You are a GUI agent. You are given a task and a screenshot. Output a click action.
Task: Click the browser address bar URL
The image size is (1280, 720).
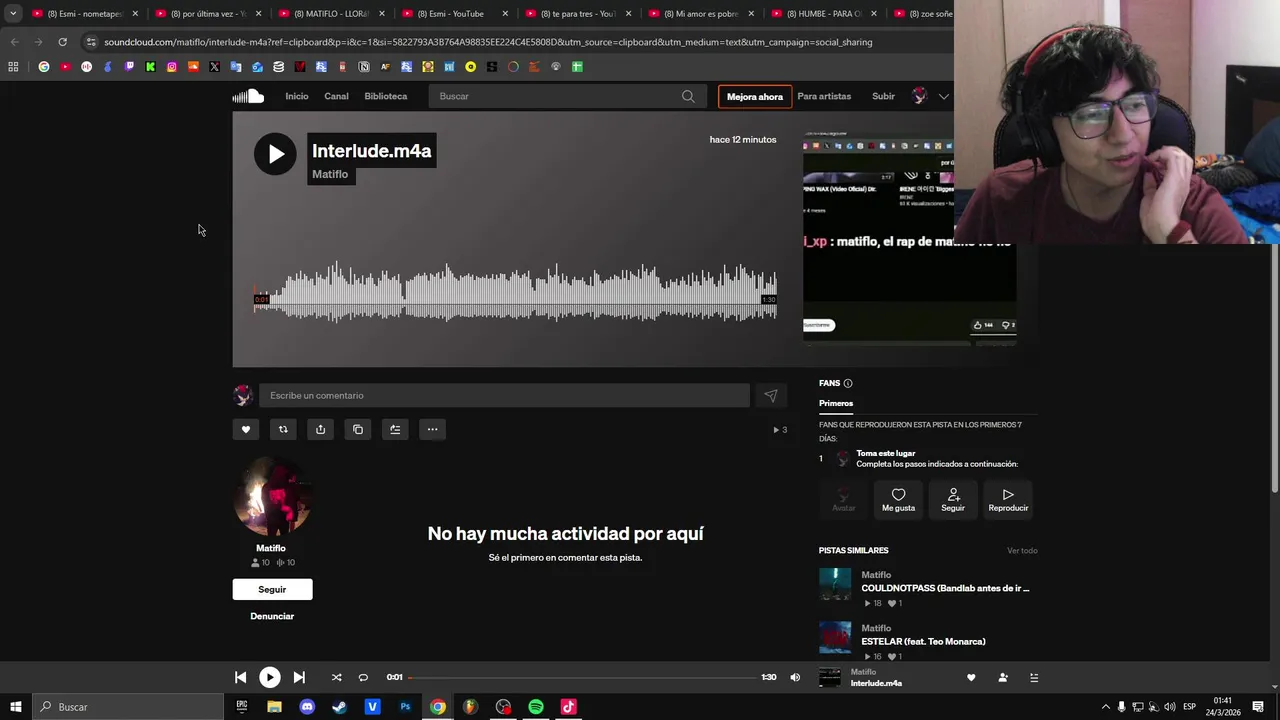click(x=488, y=42)
